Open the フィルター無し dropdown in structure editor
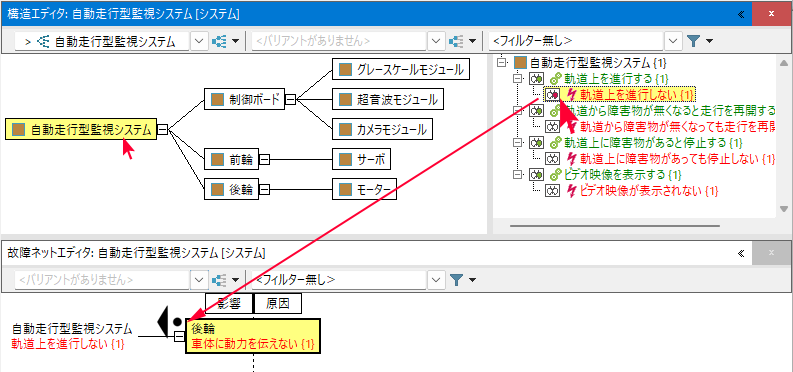793x372 pixels. click(x=672, y=41)
